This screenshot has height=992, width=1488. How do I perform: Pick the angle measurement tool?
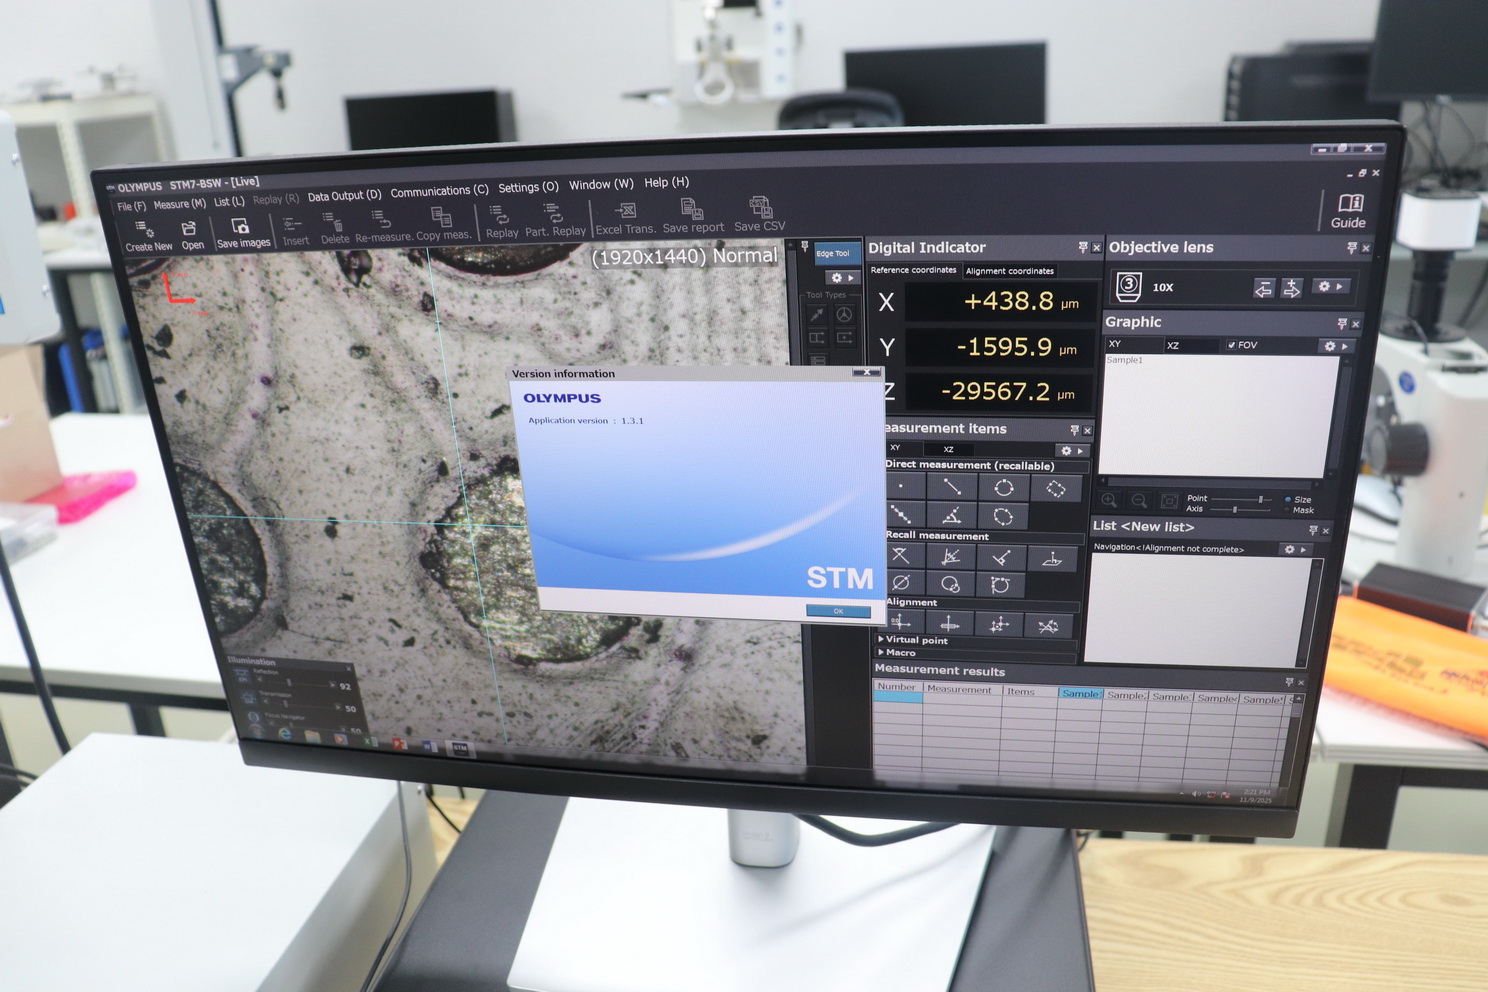point(951,516)
